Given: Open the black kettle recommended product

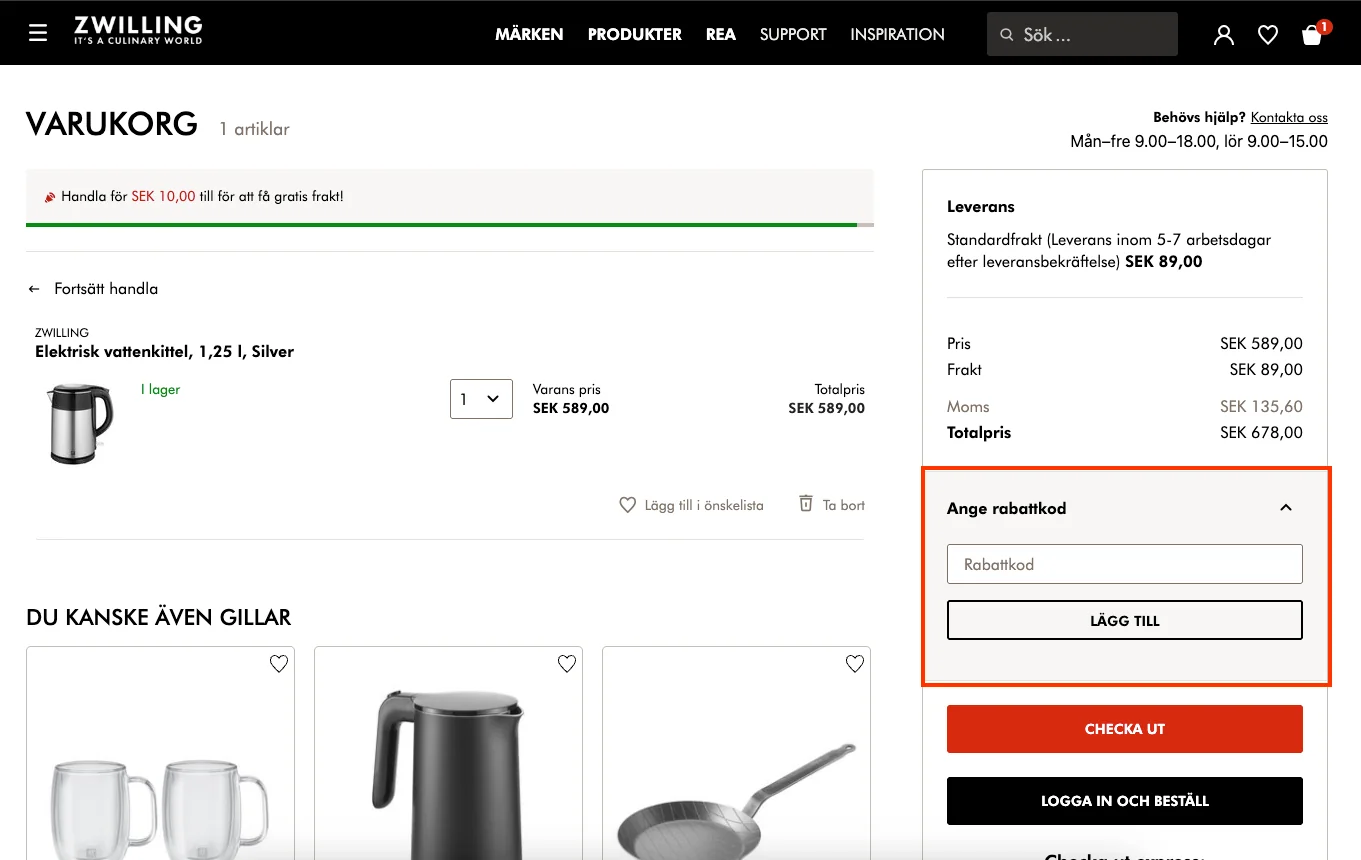Looking at the screenshot, I should coord(448,754).
